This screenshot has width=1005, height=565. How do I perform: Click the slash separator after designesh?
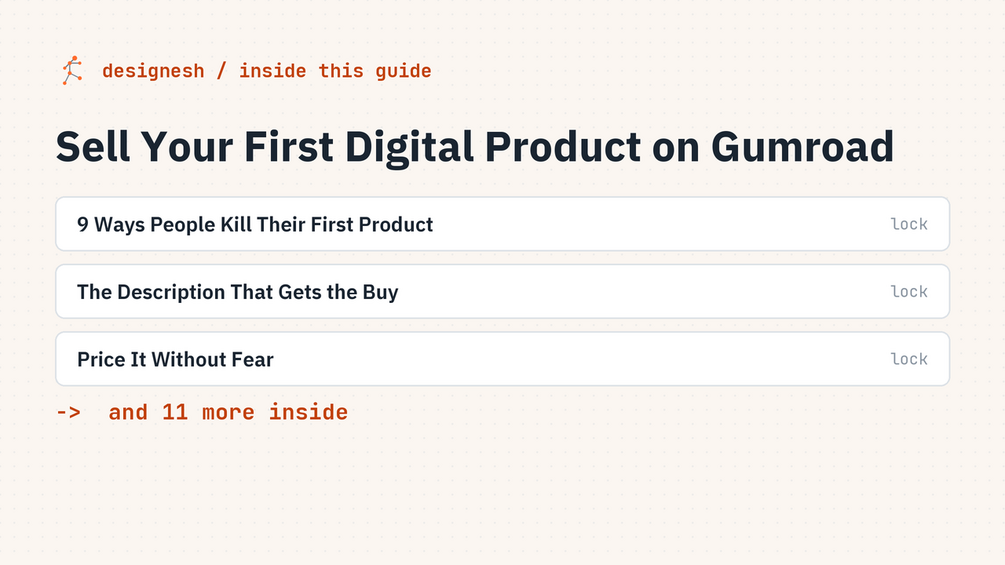(222, 70)
